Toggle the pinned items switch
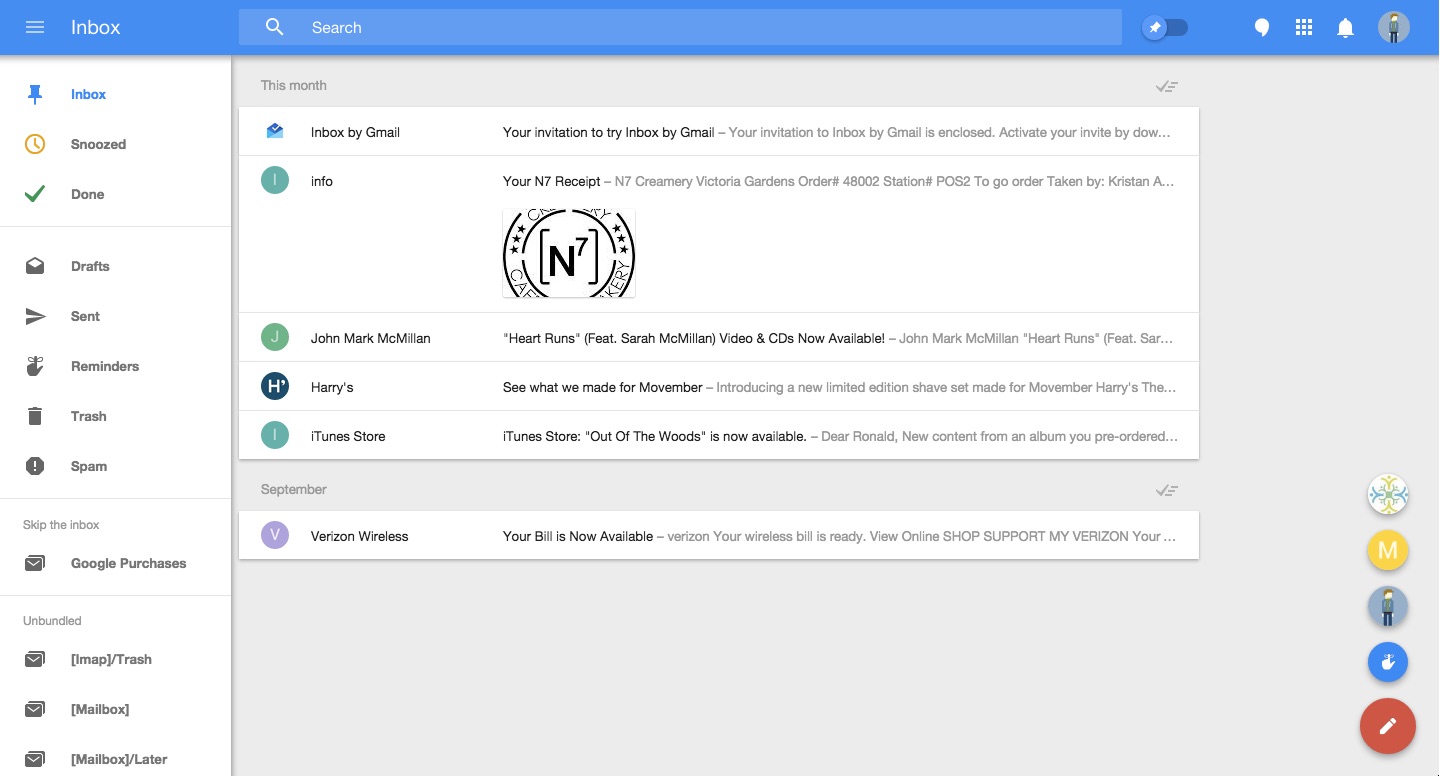The image size is (1440, 776). coord(1165,28)
